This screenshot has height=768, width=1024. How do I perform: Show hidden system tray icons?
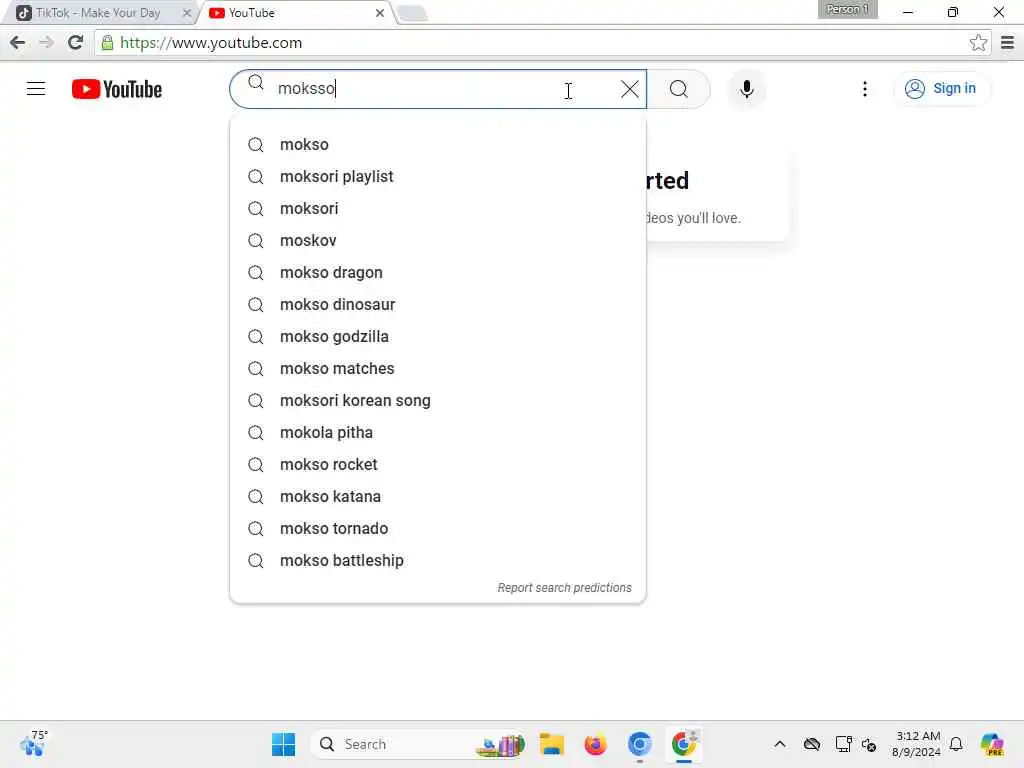click(780, 744)
